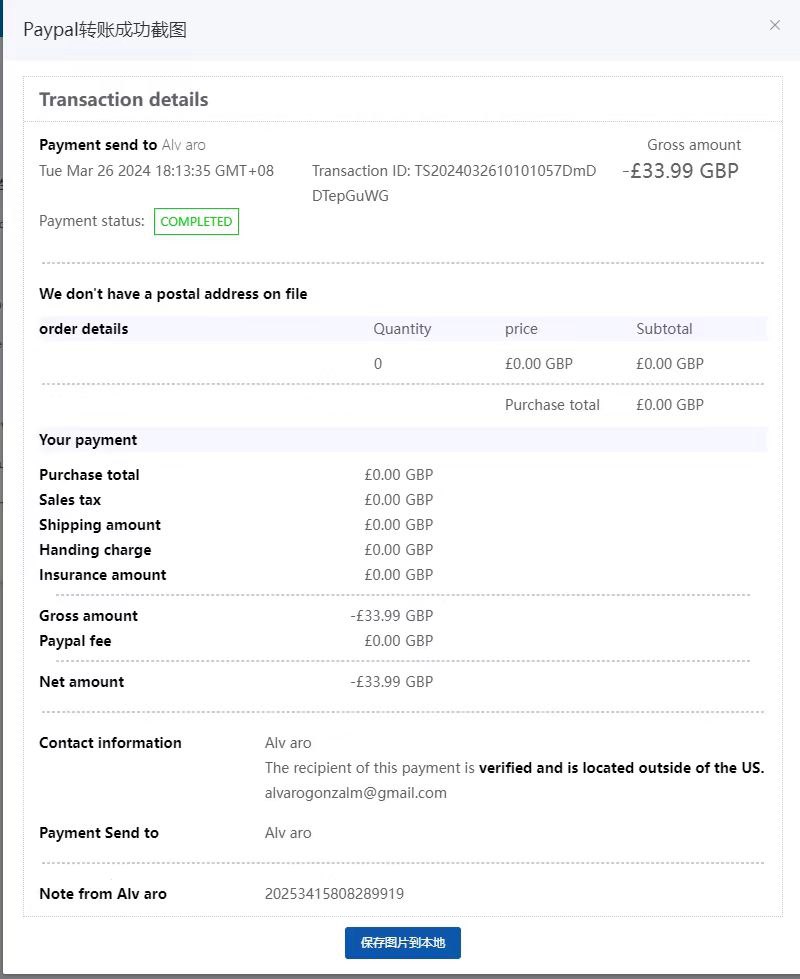Click the note number 20253415808289919
800x979 pixels.
334,894
